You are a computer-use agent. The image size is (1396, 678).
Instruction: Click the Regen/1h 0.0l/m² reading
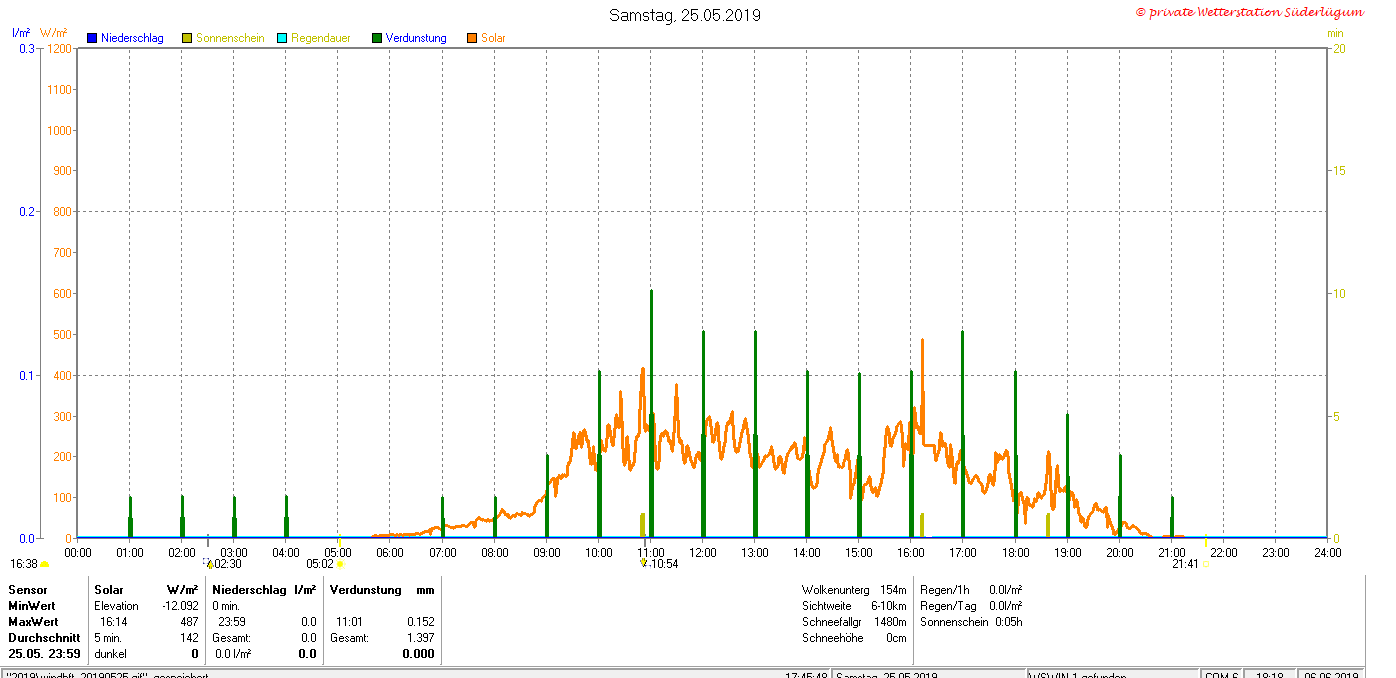point(971,590)
